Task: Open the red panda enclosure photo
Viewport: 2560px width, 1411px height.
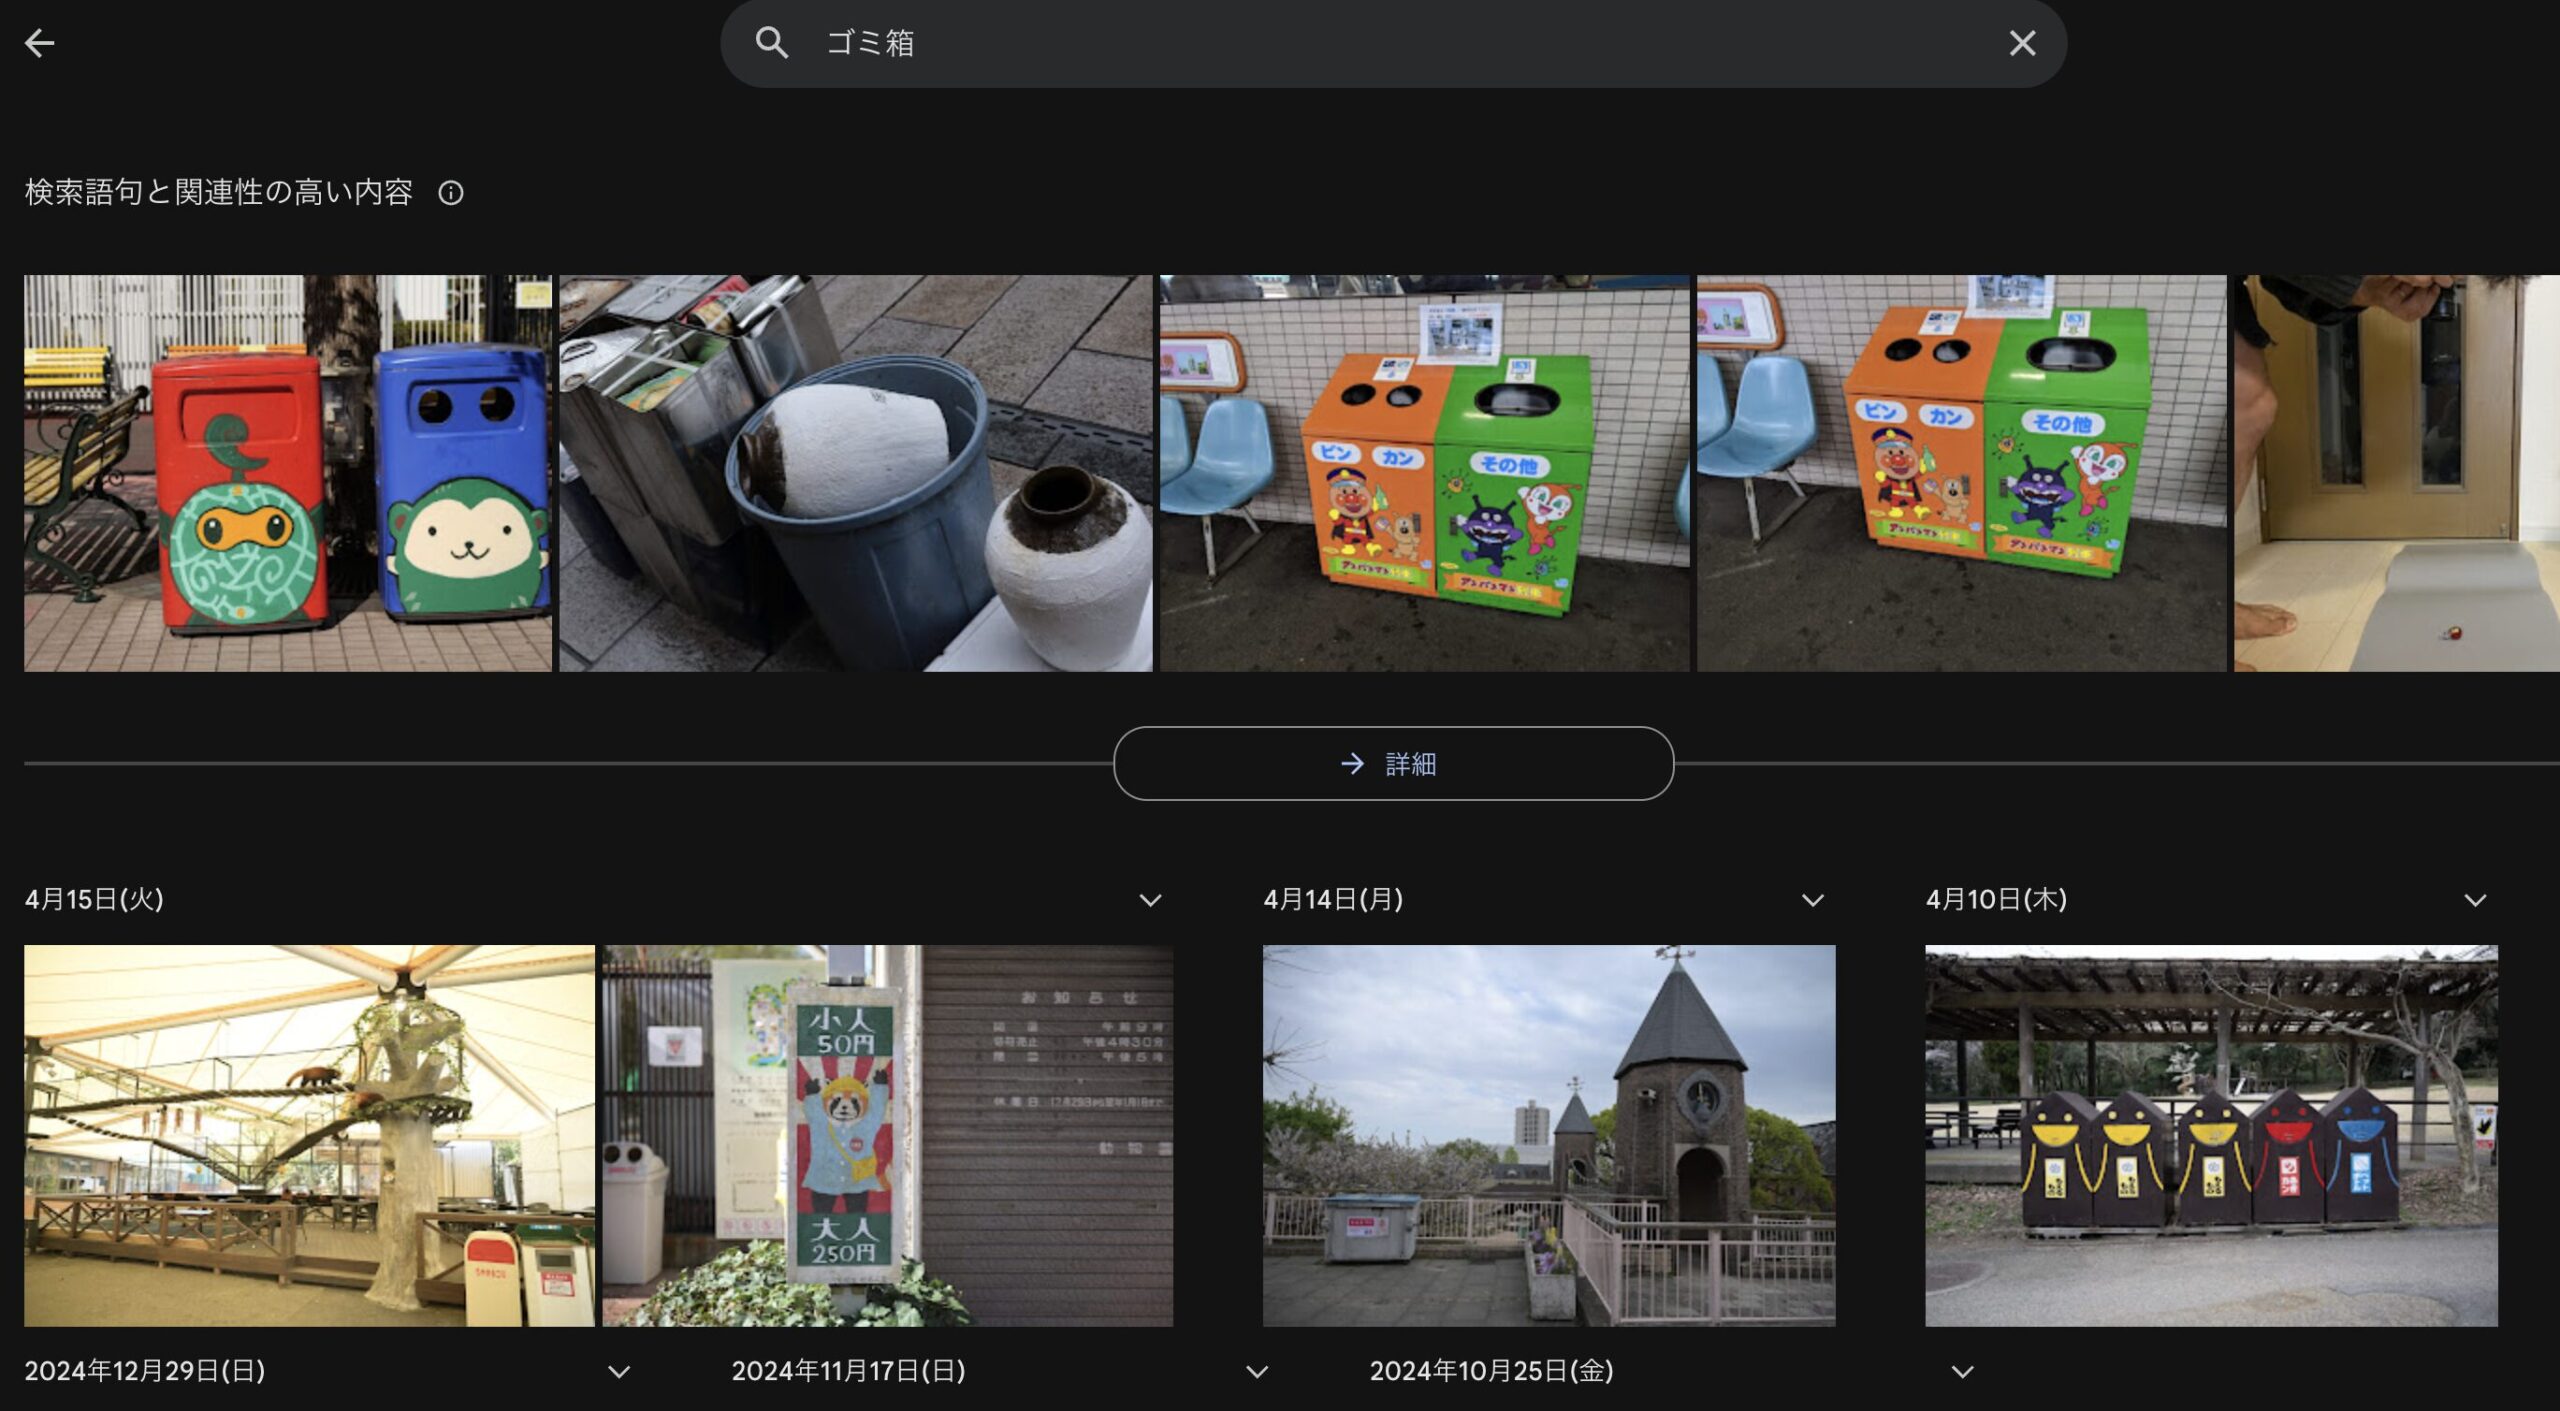Action: pos(309,1136)
